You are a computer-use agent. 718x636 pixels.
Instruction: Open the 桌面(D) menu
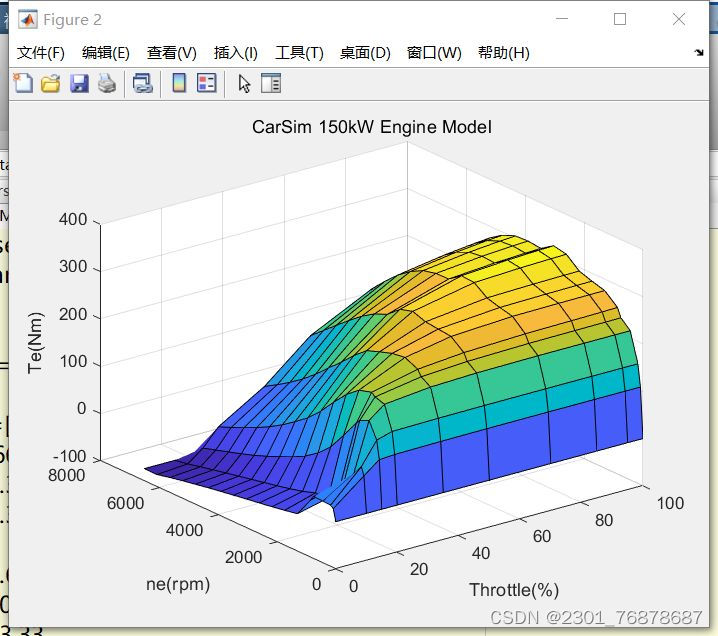tap(365, 53)
